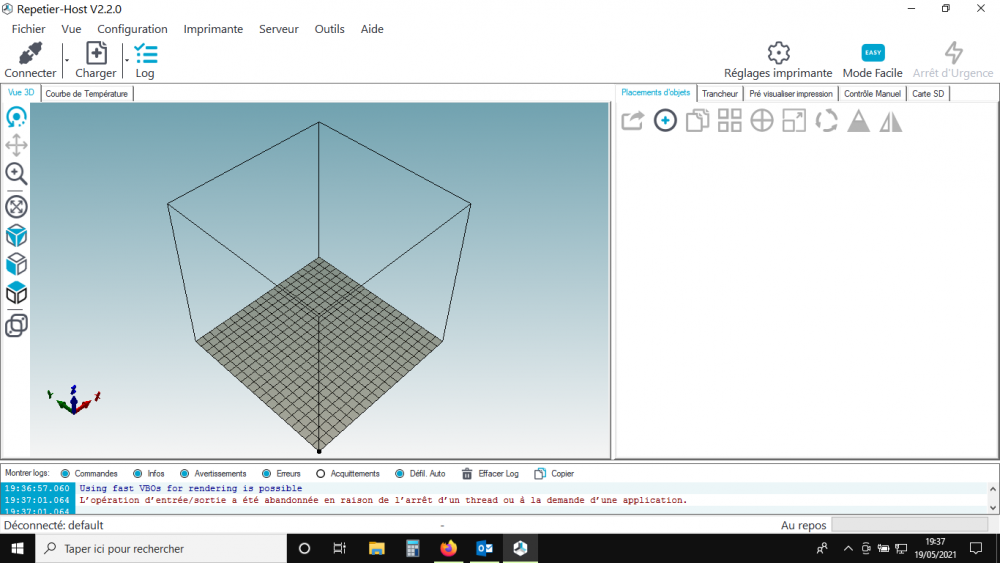Expand the Charger dropdown arrow
Viewport: 1000px width, 563px height.
point(126,61)
